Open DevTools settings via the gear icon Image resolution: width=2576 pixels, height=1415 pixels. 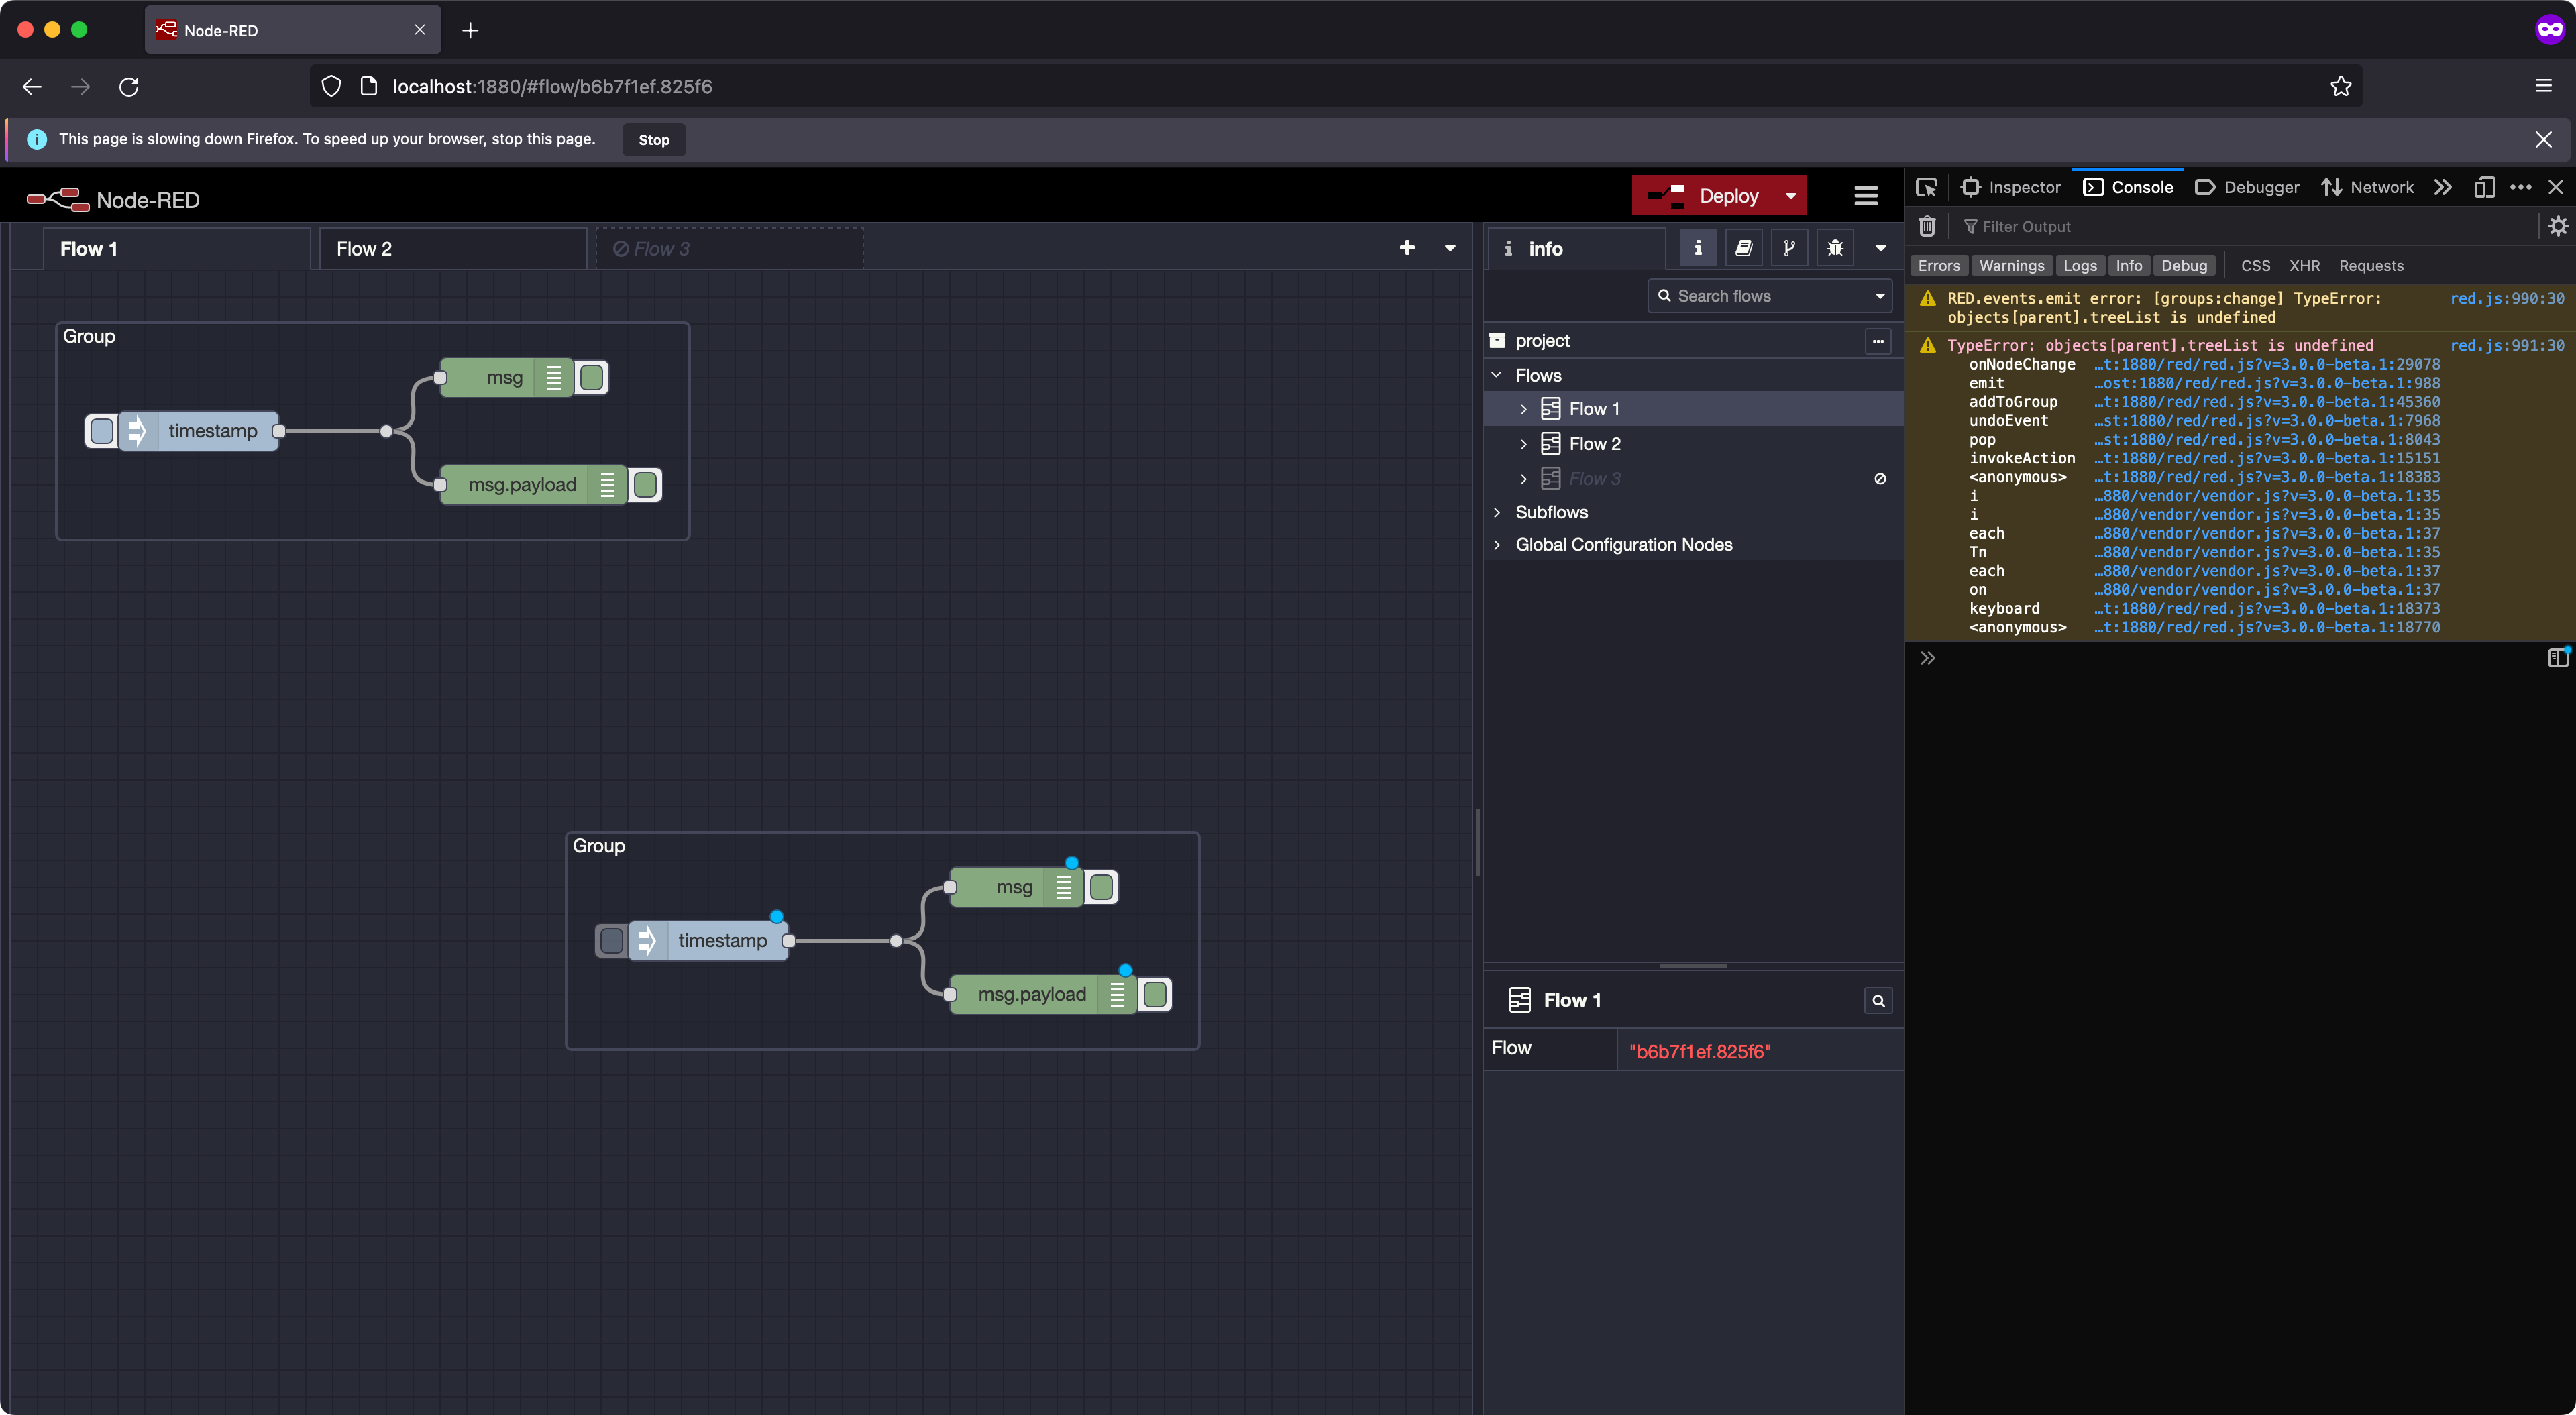tap(2558, 226)
